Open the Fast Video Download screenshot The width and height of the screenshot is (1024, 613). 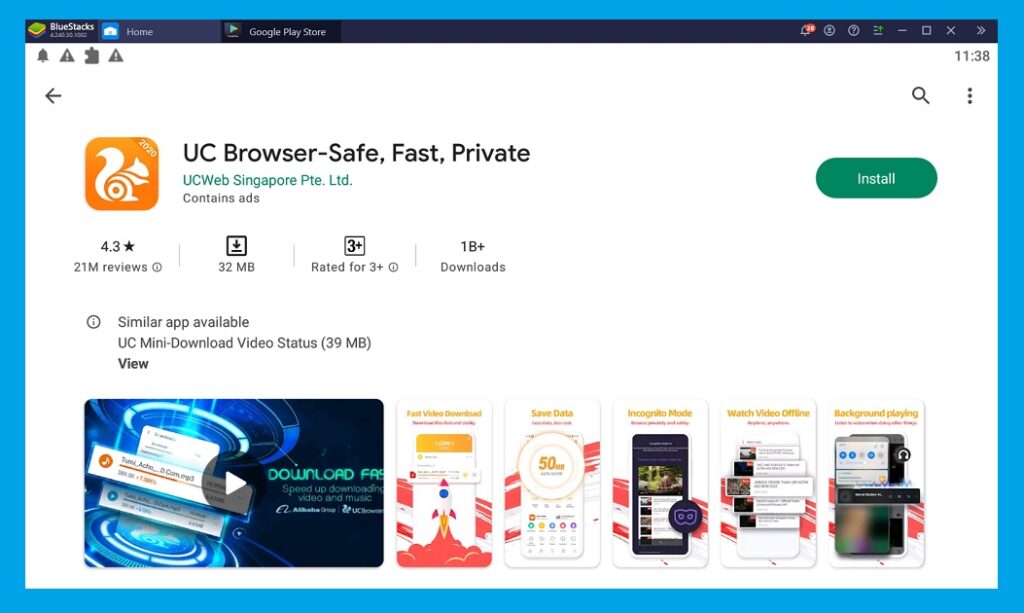coord(444,483)
